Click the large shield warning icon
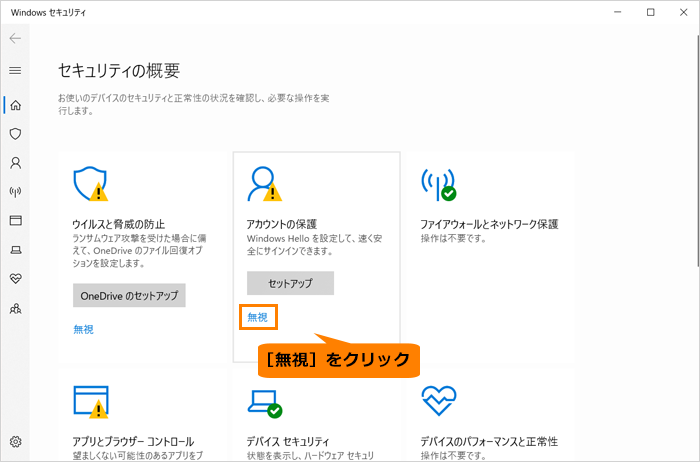Image resolution: width=700 pixels, height=462 pixels. [91, 184]
